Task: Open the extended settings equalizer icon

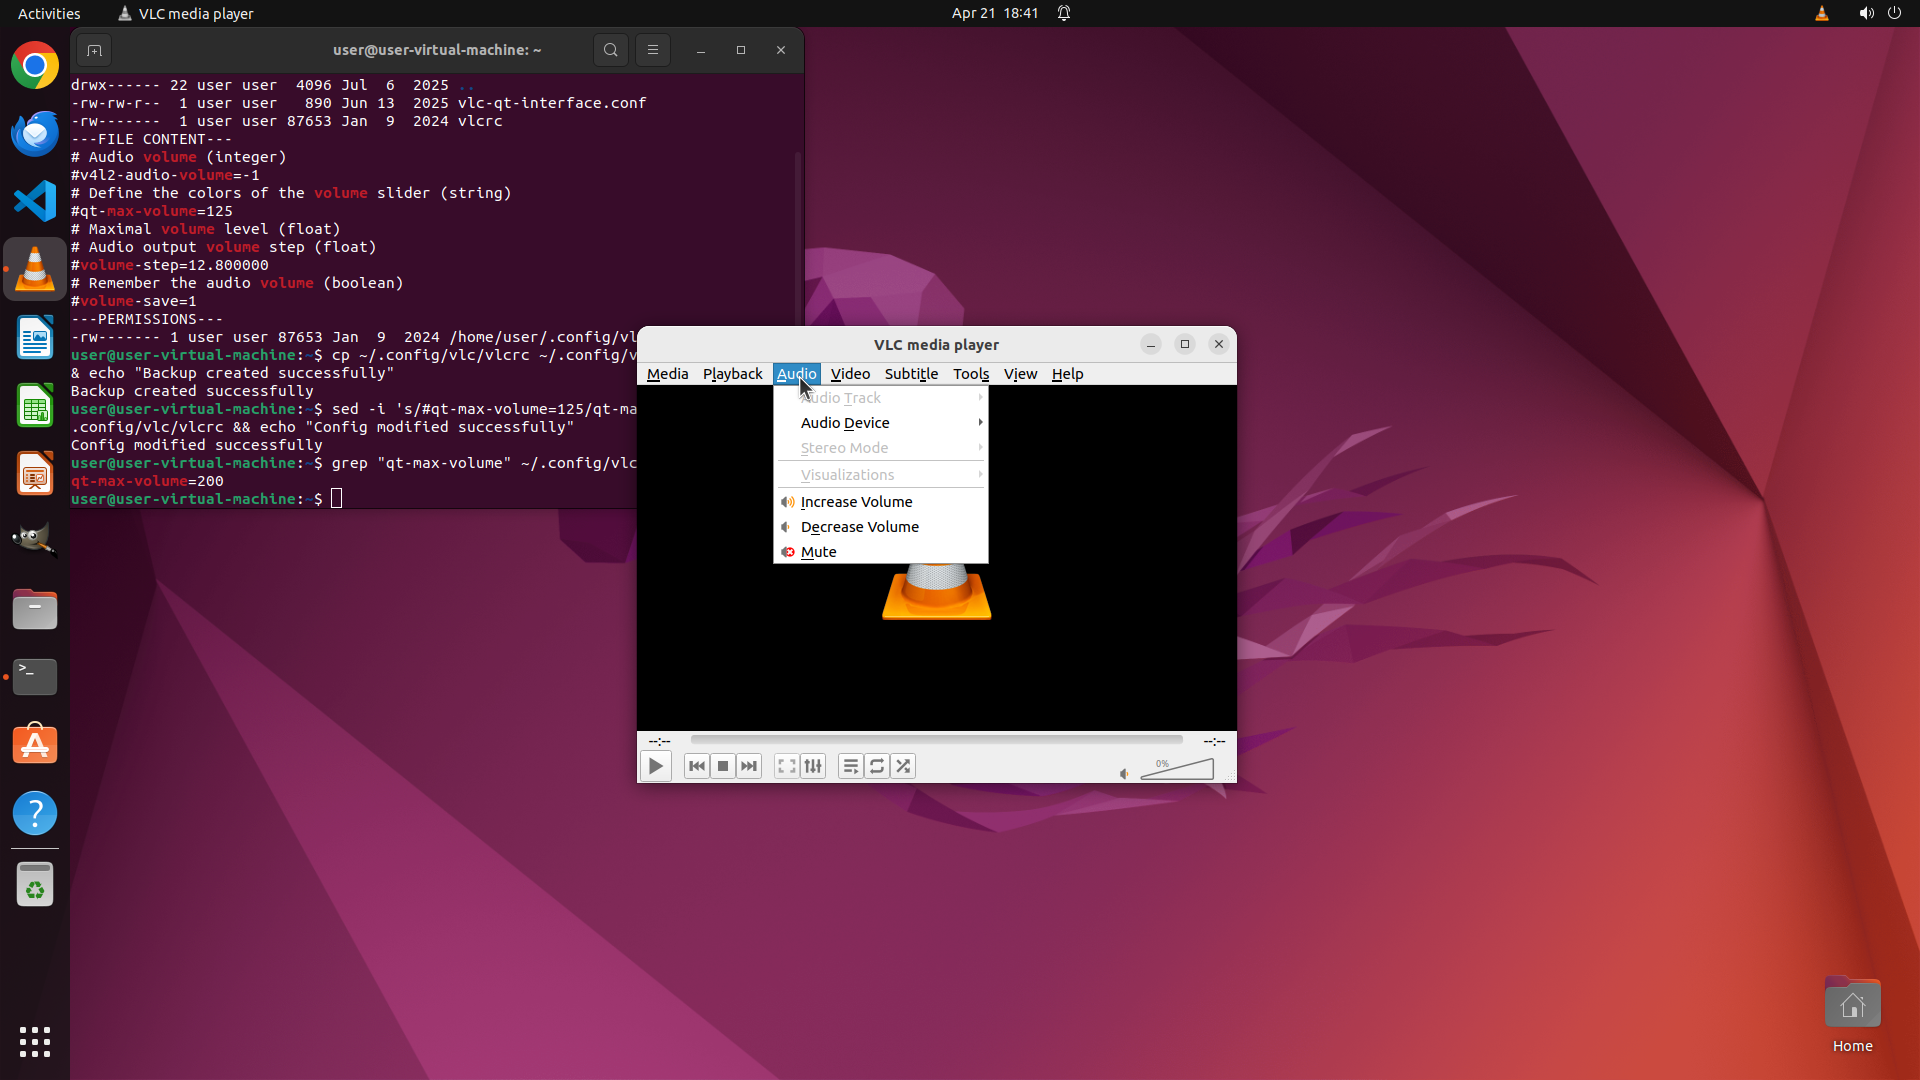Action: pos(813,766)
